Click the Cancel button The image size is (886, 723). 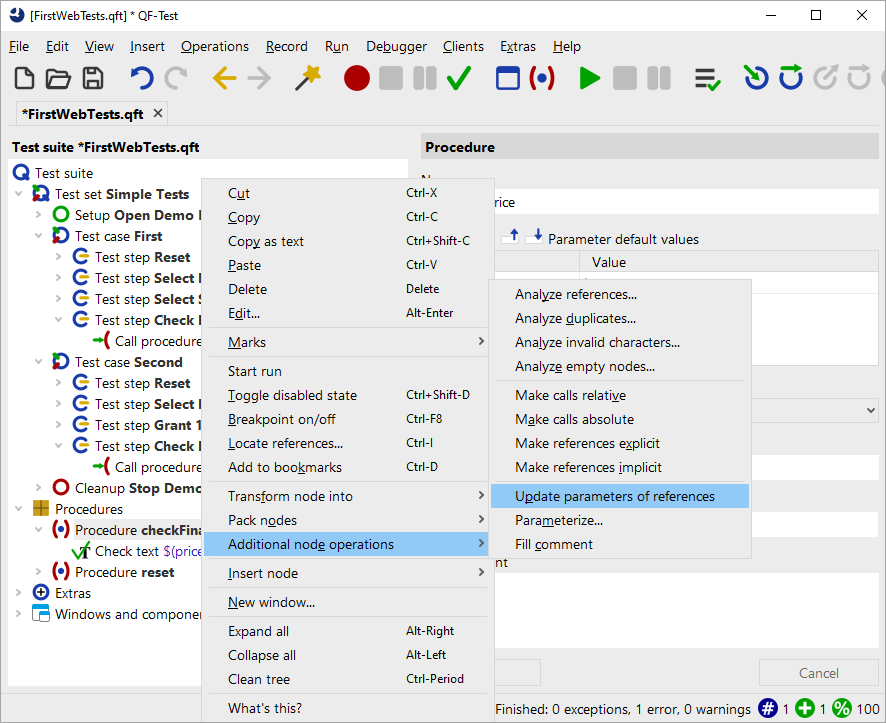coord(818,673)
